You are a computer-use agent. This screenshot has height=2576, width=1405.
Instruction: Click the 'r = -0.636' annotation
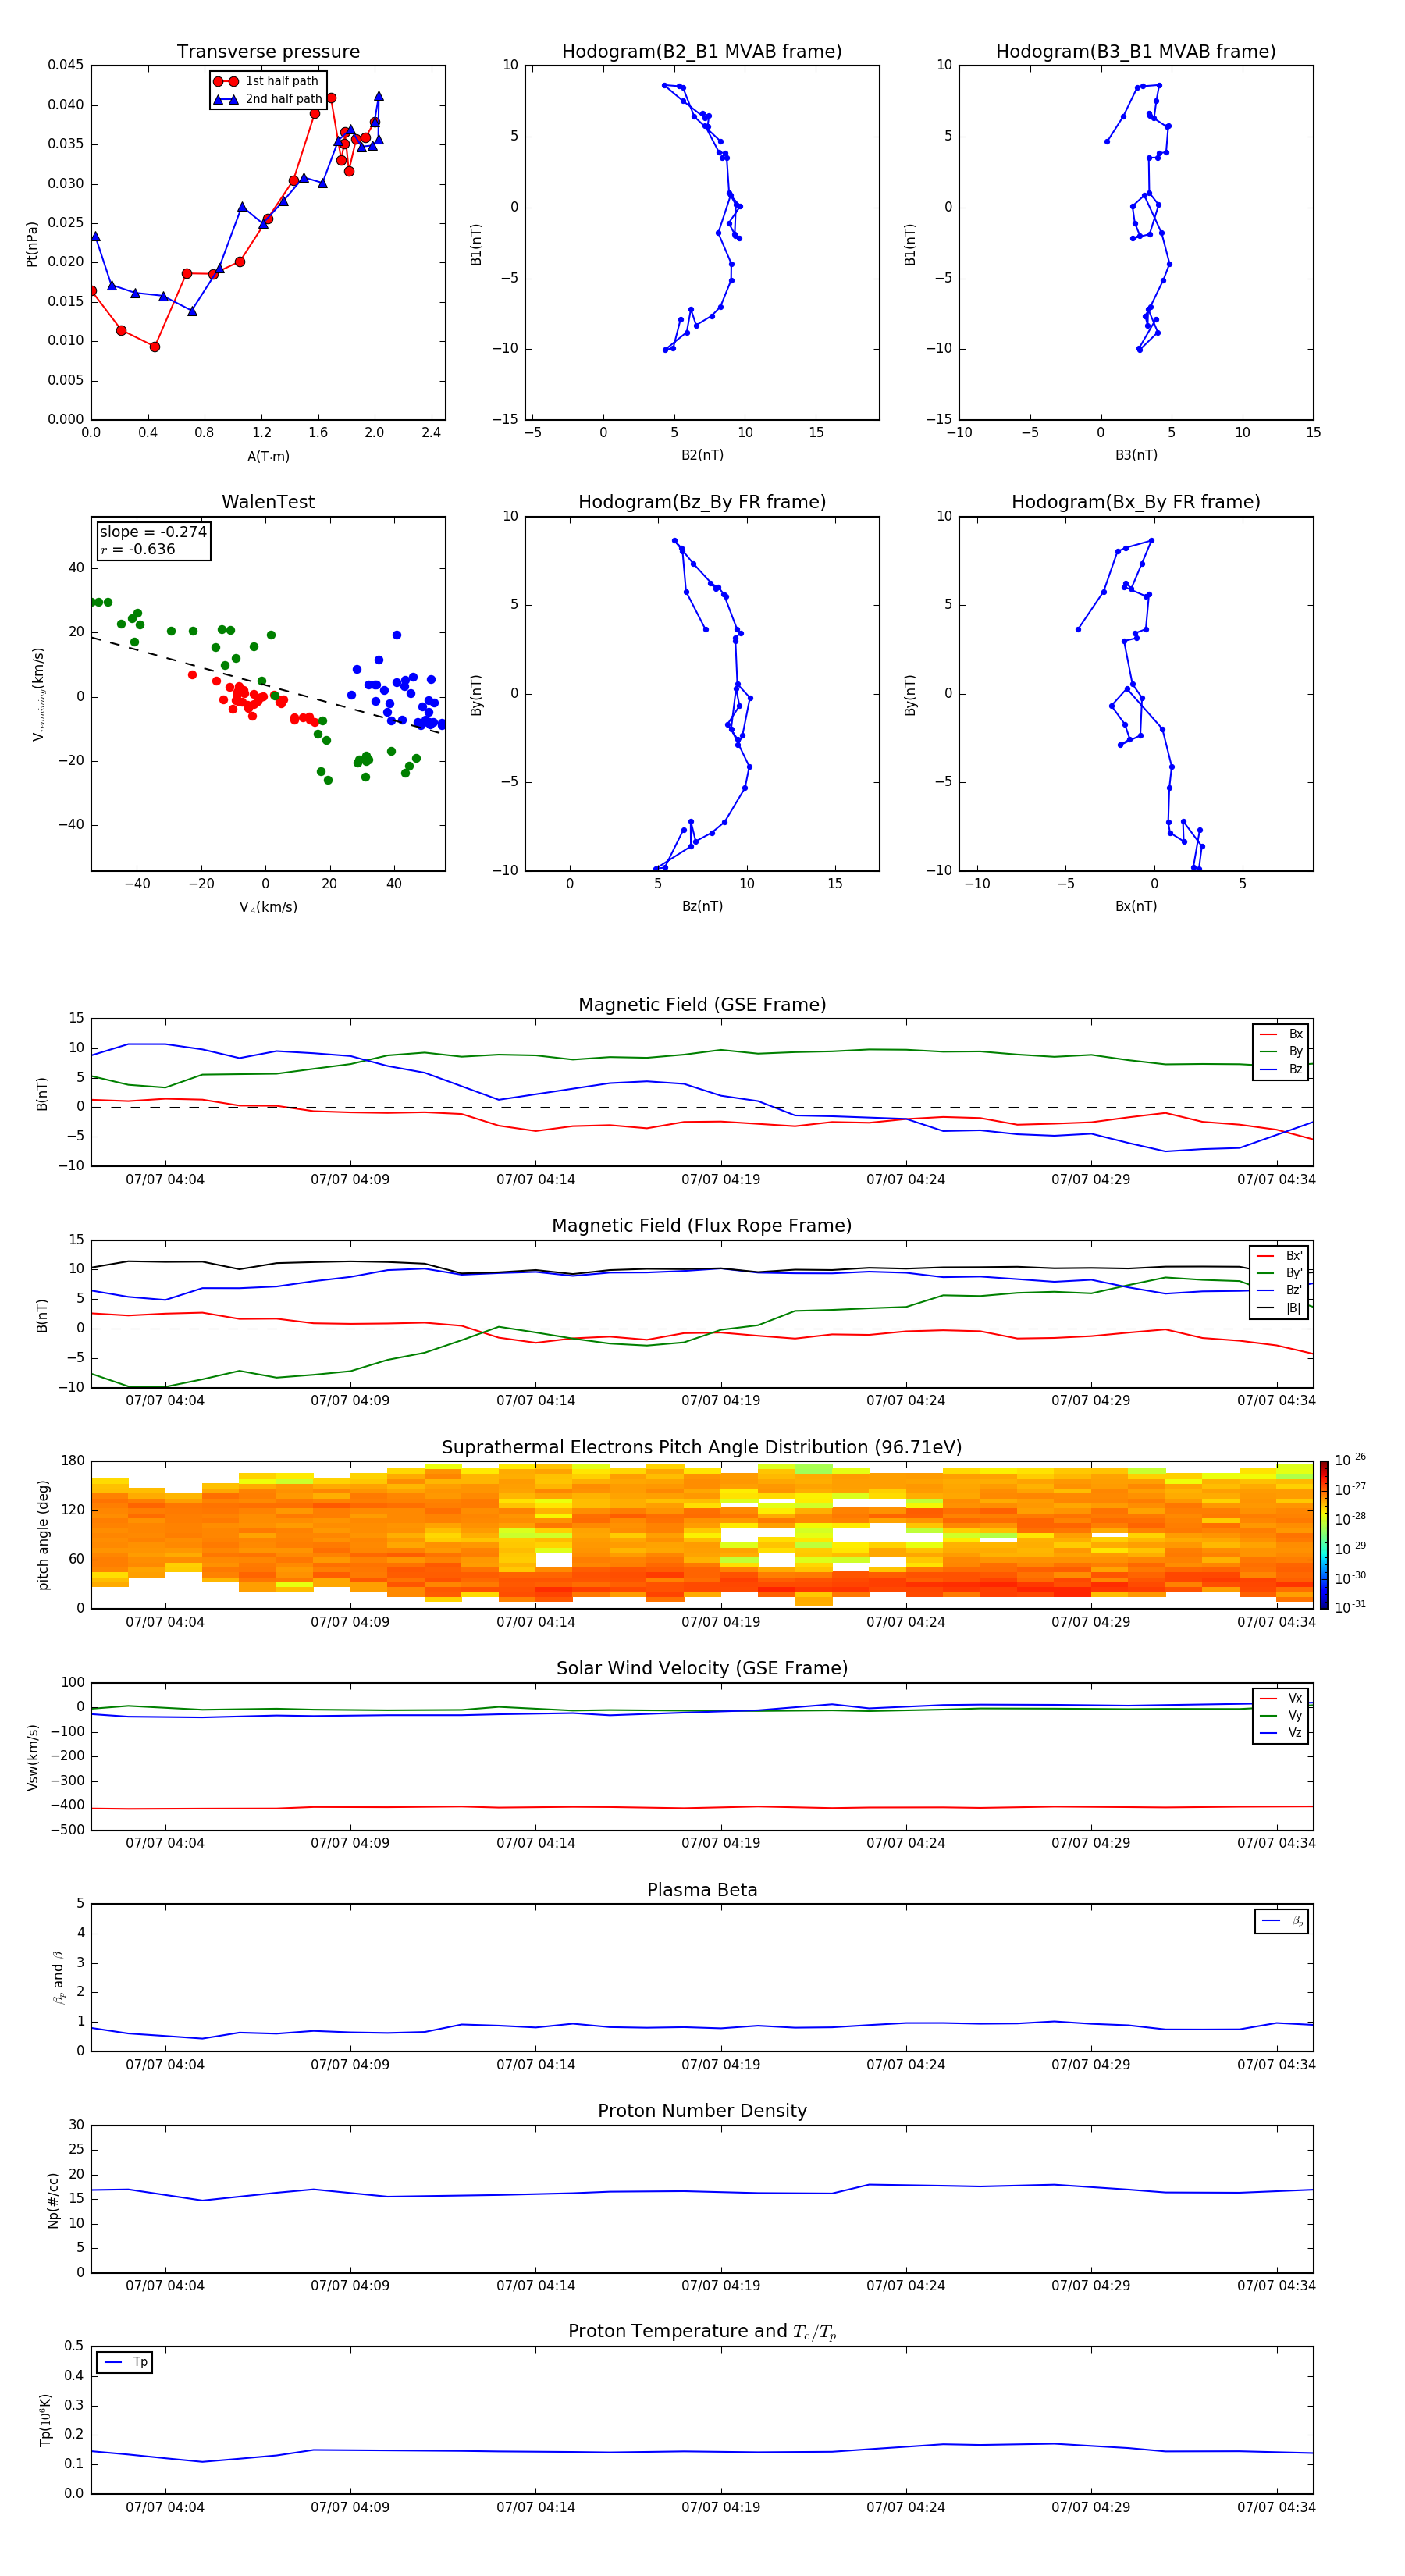click(x=138, y=549)
